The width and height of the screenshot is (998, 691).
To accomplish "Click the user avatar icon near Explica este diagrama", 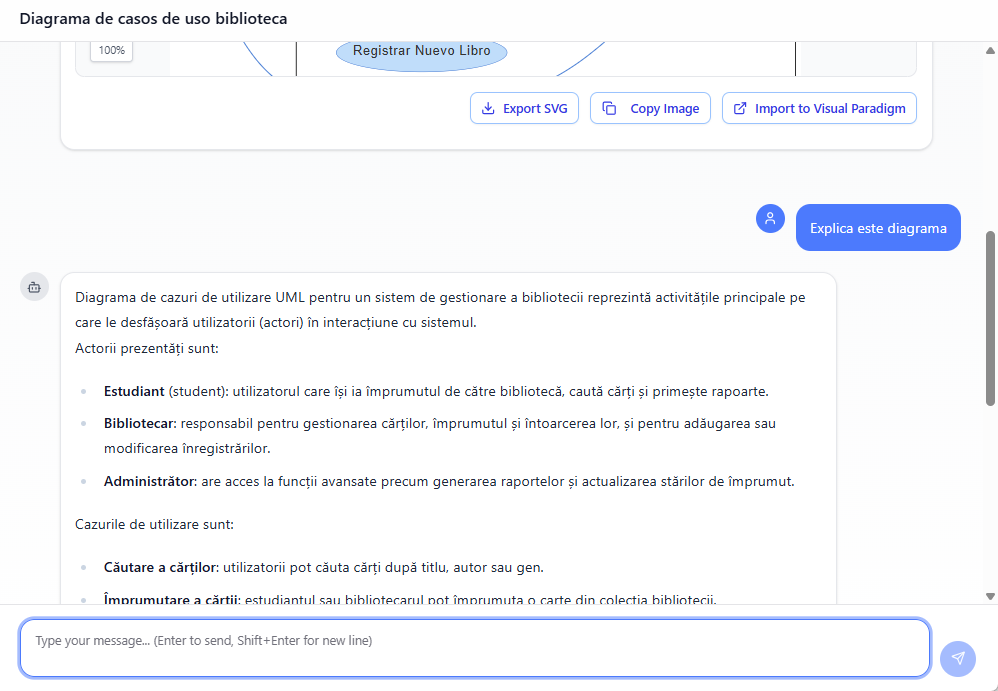I will [x=770, y=218].
